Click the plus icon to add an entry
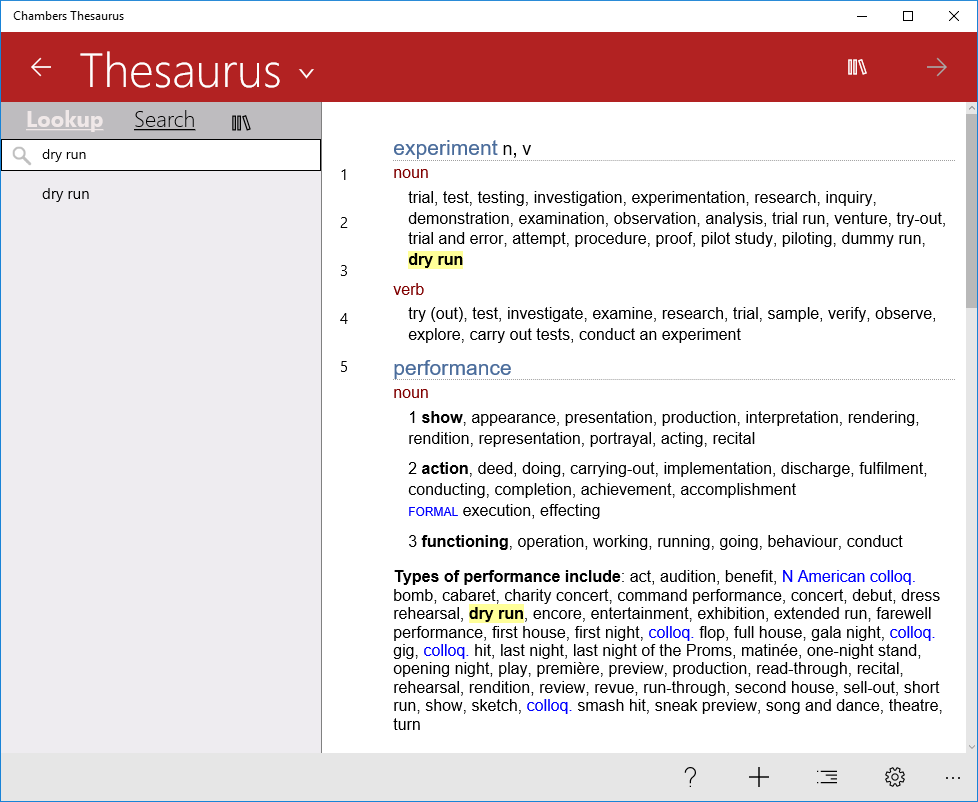Image resolution: width=978 pixels, height=802 pixels. [x=758, y=777]
